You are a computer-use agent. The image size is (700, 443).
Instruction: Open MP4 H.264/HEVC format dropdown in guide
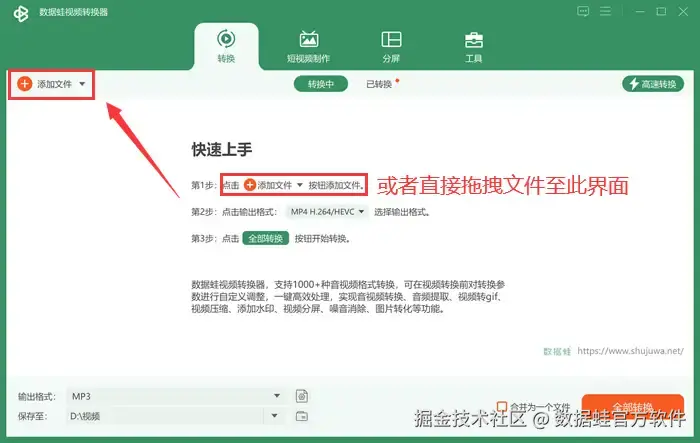[327, 212]
